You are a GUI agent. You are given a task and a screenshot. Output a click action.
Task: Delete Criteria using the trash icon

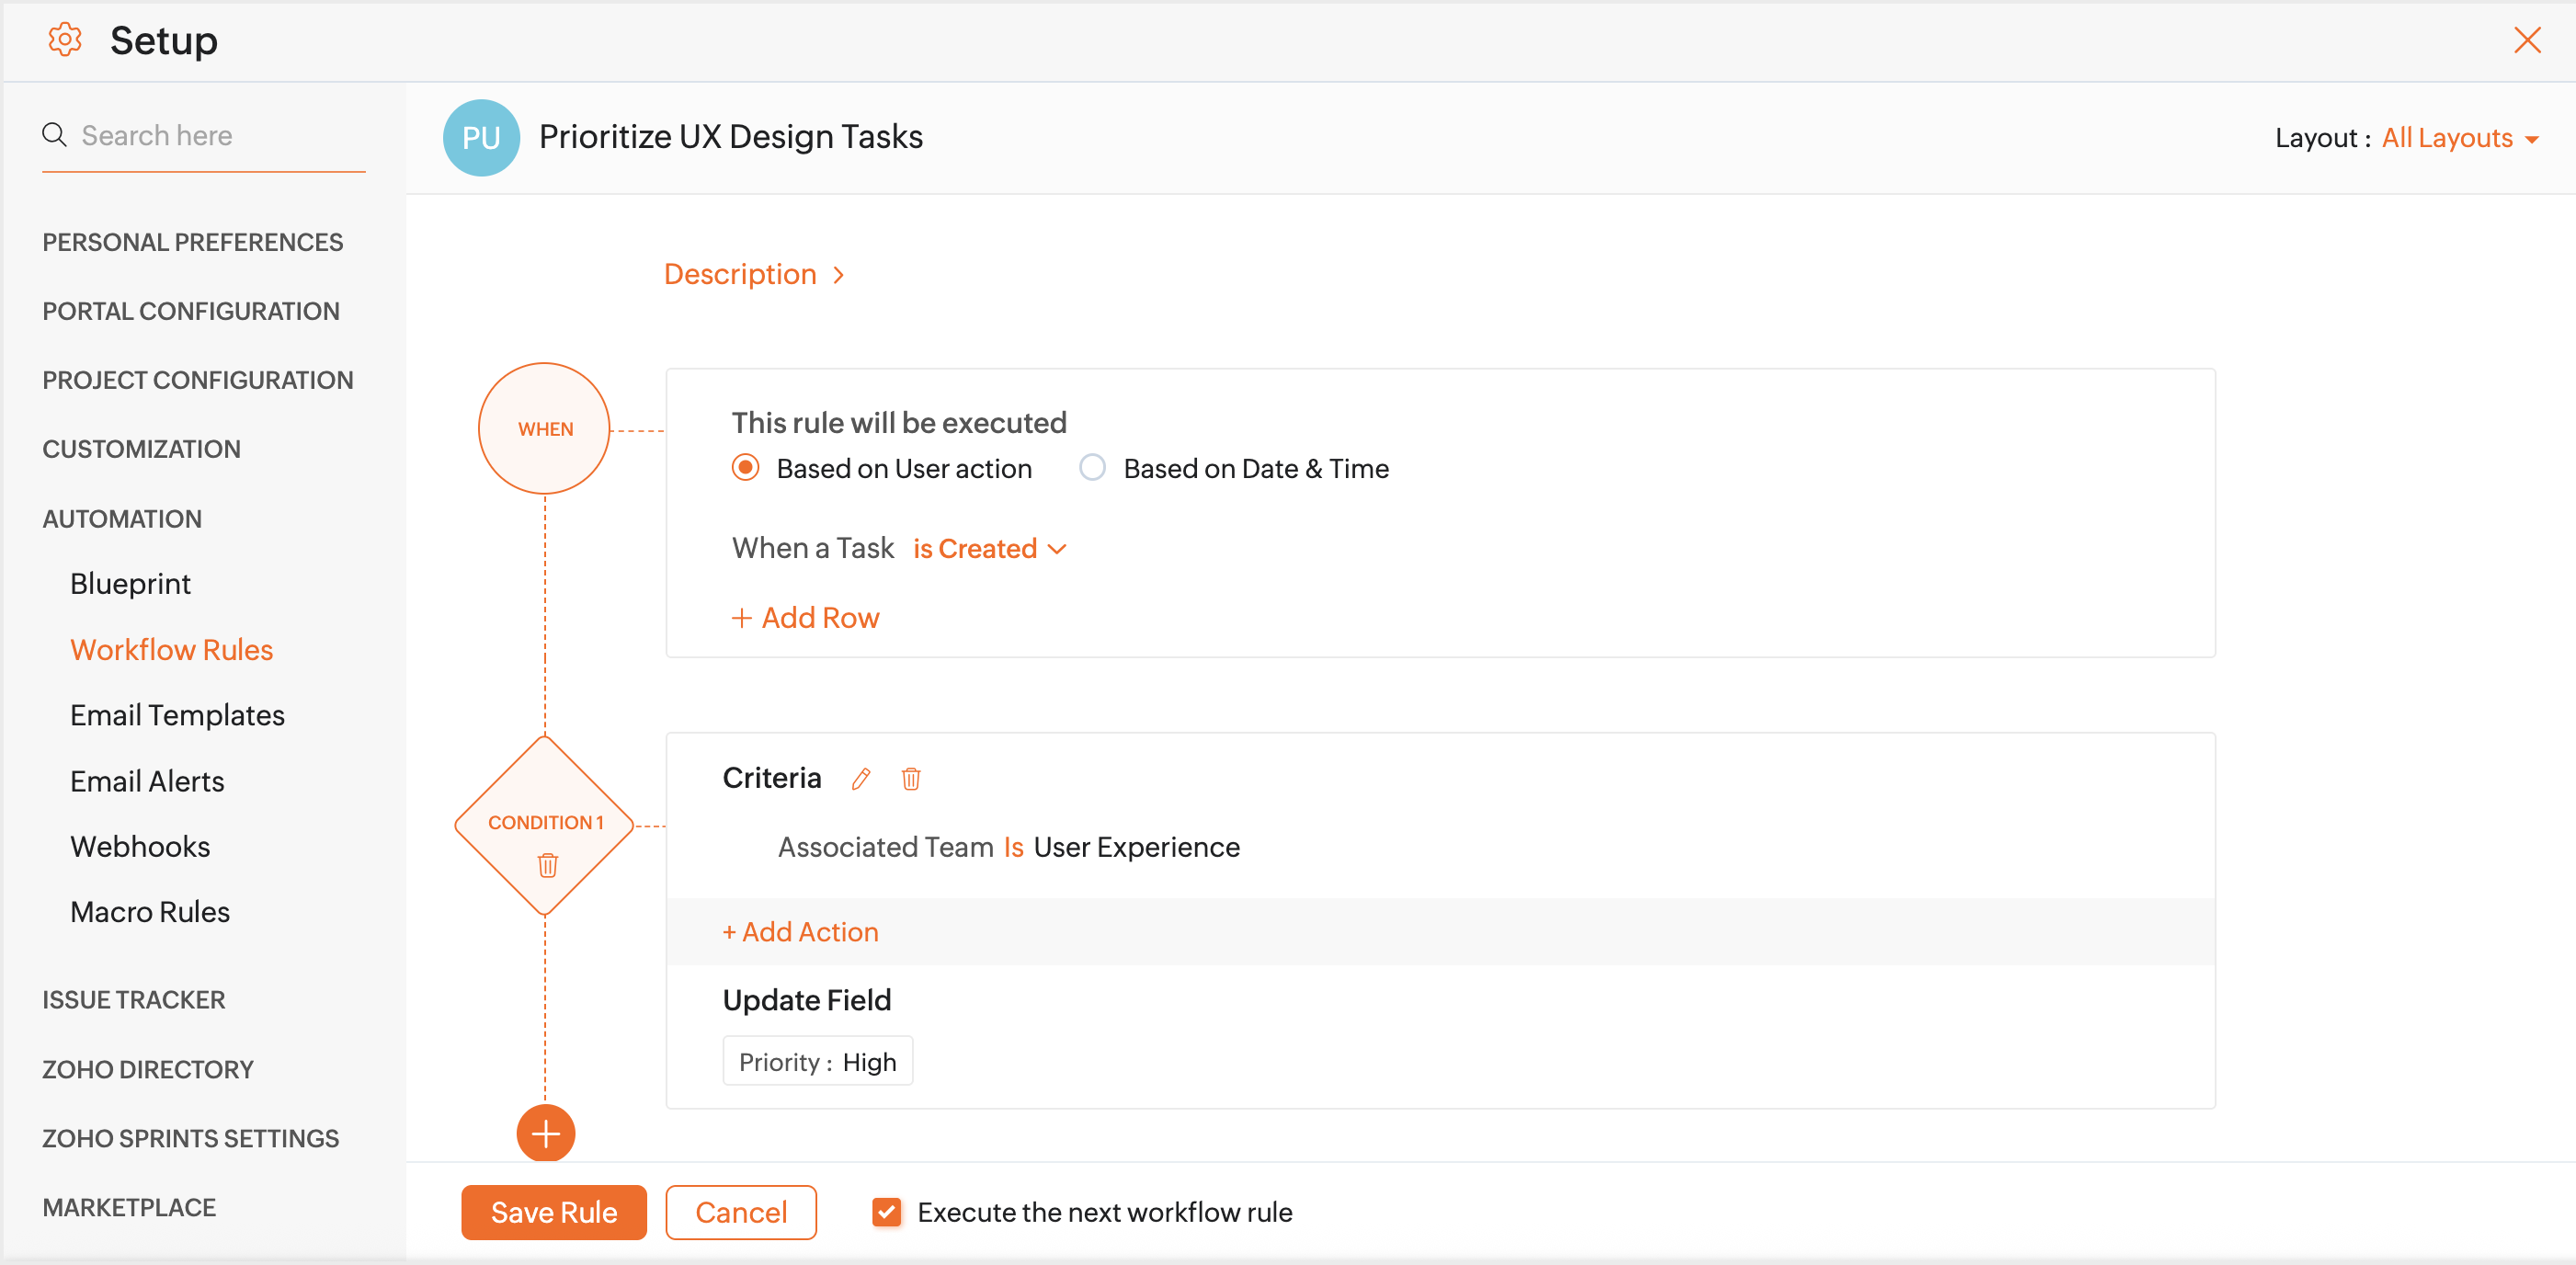pyautogui.click(x=910, y=779)
